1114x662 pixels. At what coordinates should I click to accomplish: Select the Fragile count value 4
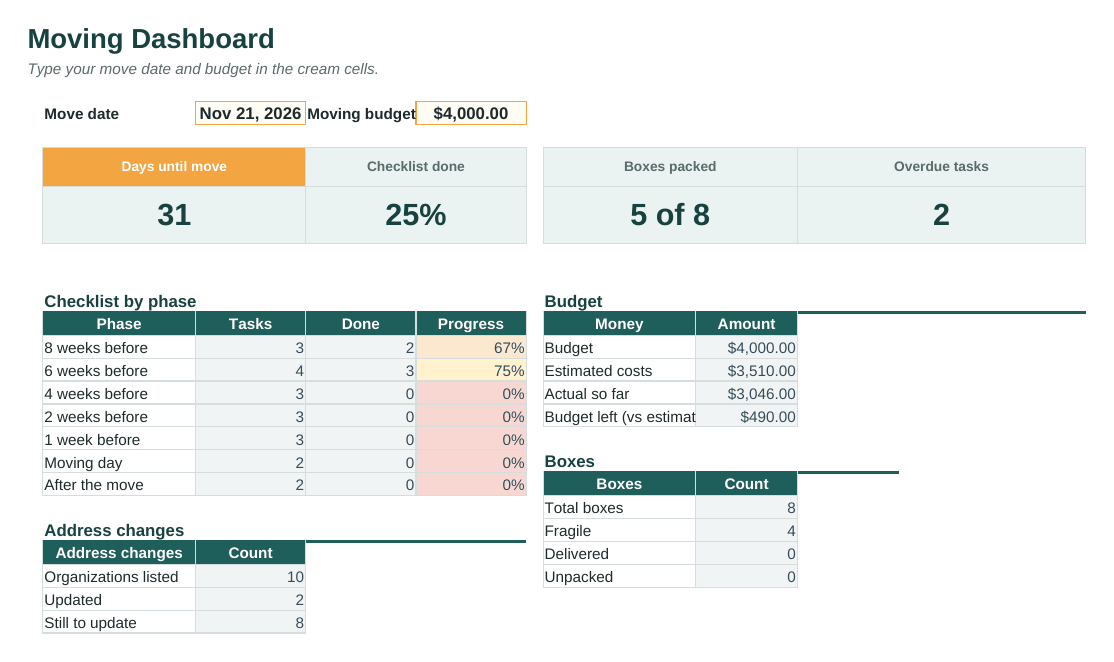coord(746,531)
